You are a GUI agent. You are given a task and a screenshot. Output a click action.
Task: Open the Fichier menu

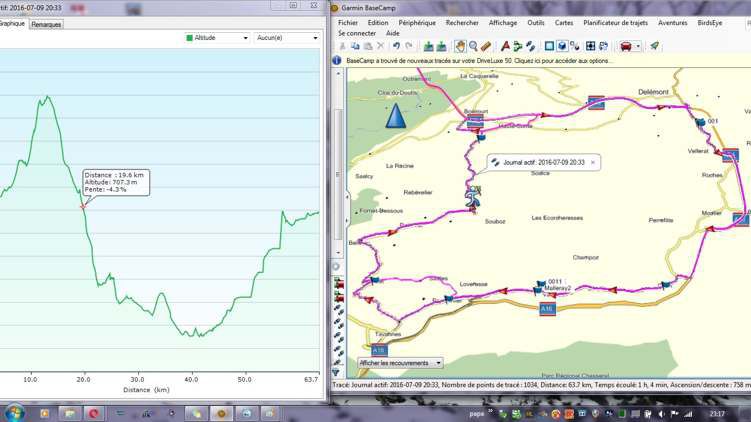coord(348,23)
